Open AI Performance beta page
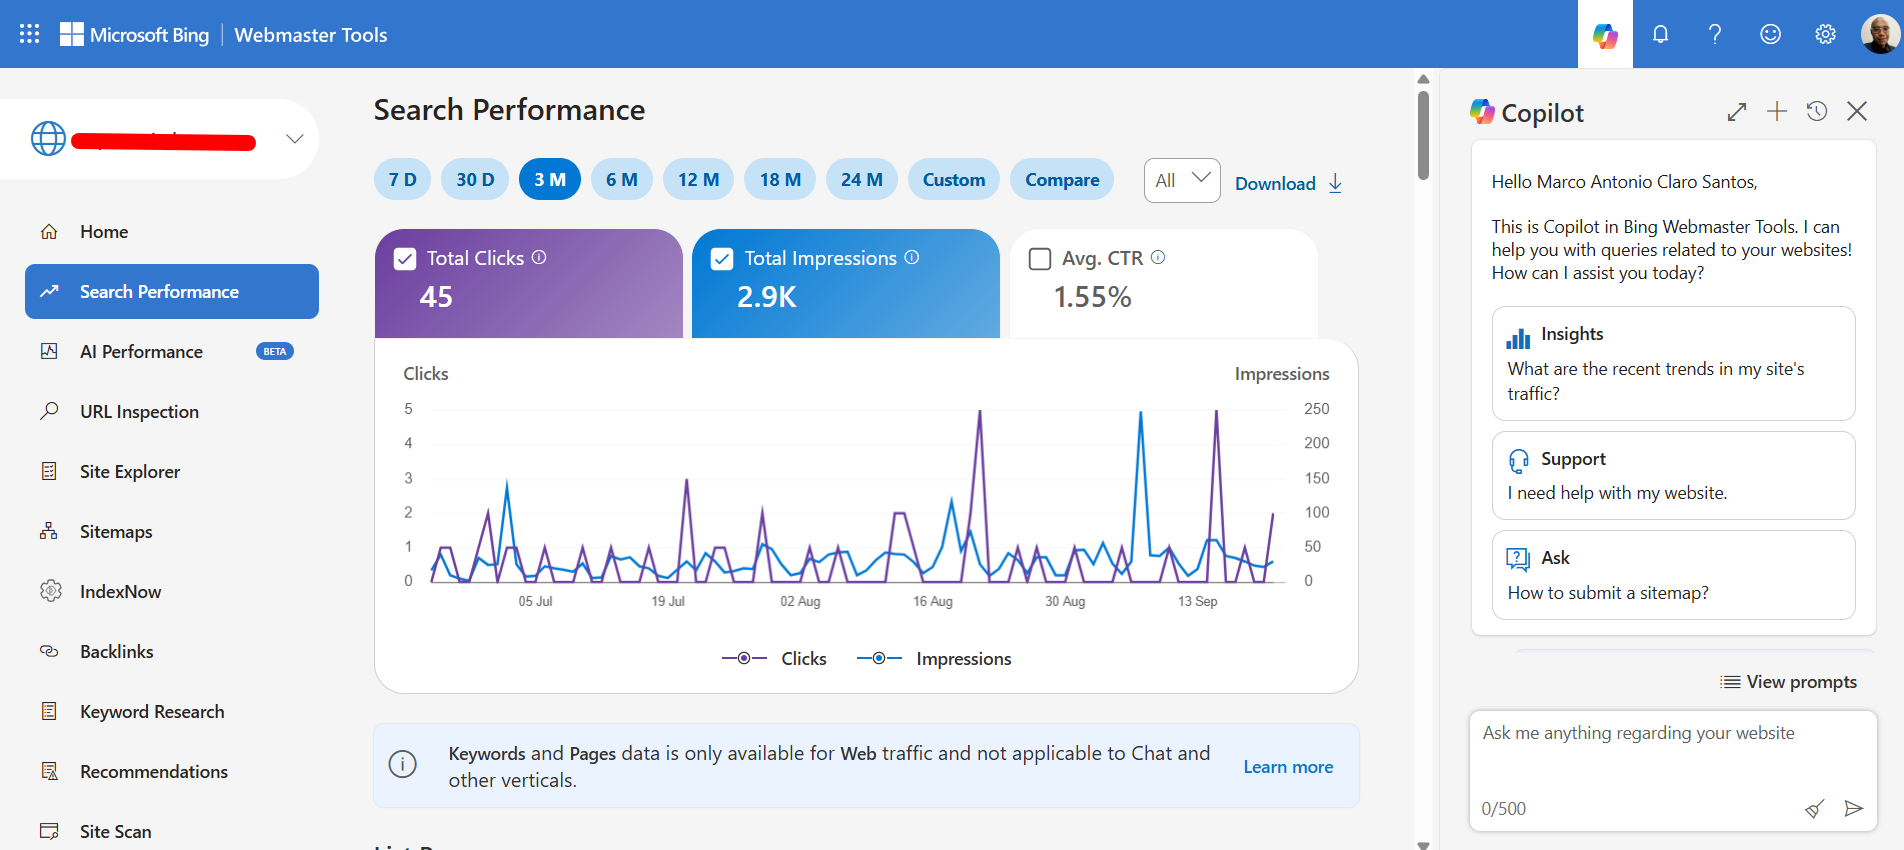The height and width of the screenshot is (850, 1904). [x=172, y=352]
